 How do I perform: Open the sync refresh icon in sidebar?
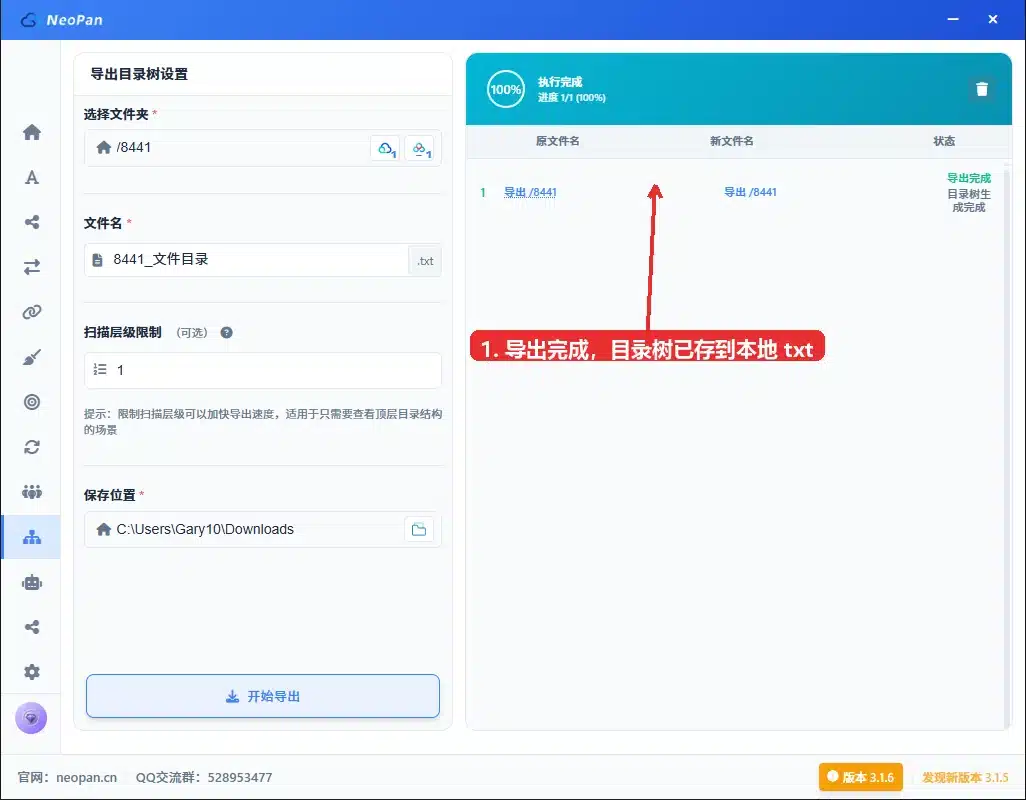click(31, 447)
